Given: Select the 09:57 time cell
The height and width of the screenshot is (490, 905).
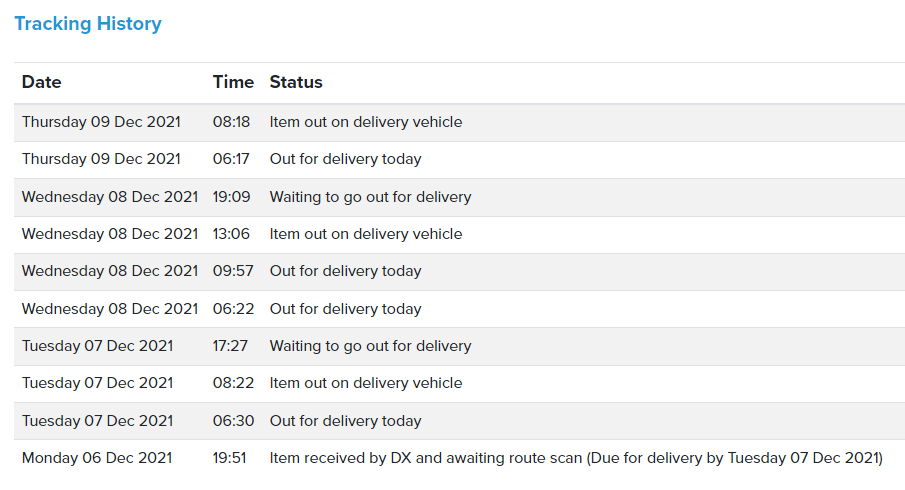Looking at the screenshot, I should pyautogui.click(x=231, y=271).
